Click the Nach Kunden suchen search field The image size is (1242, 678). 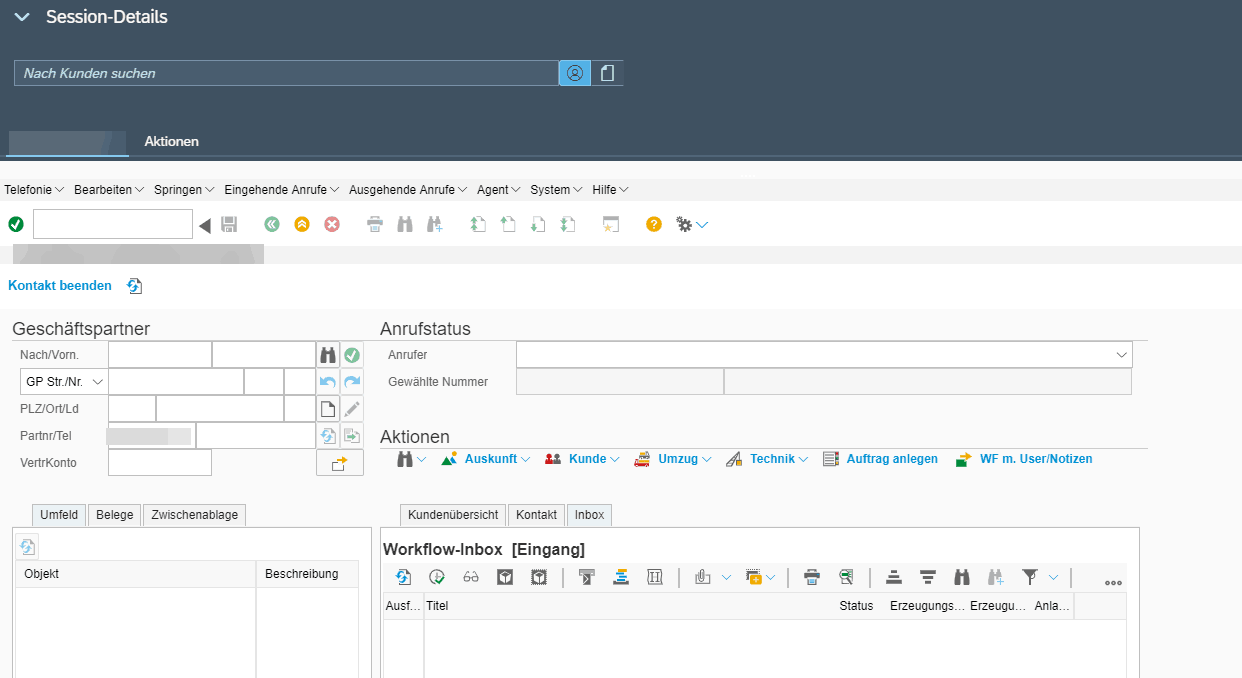click(x=286, y=73)
